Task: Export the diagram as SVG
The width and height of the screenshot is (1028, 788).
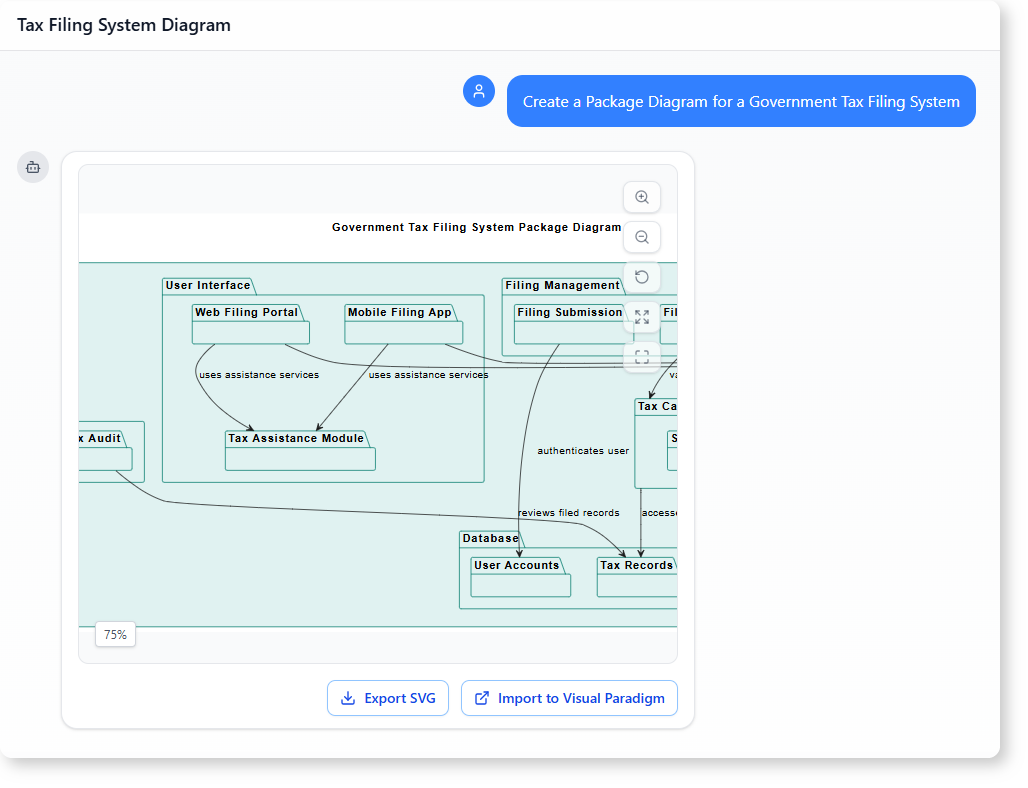Action: (388, 698)
